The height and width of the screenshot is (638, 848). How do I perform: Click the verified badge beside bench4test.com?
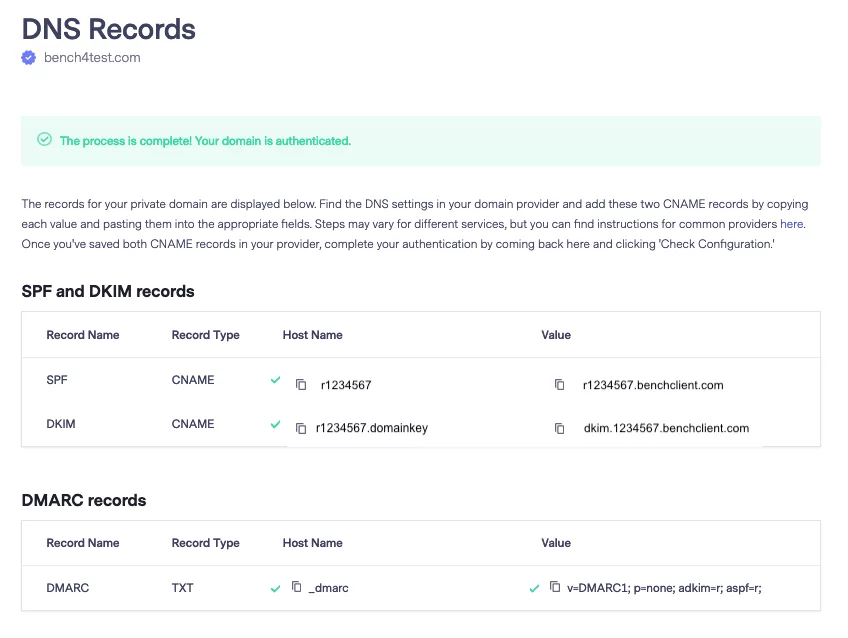pyautogui.click(x=29, y=58)
